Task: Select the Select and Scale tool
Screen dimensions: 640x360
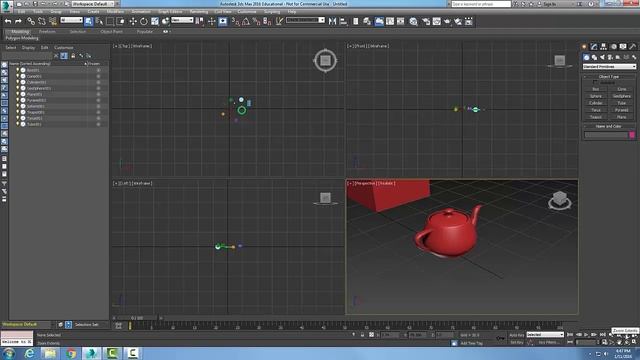Action: coord(155,21)
